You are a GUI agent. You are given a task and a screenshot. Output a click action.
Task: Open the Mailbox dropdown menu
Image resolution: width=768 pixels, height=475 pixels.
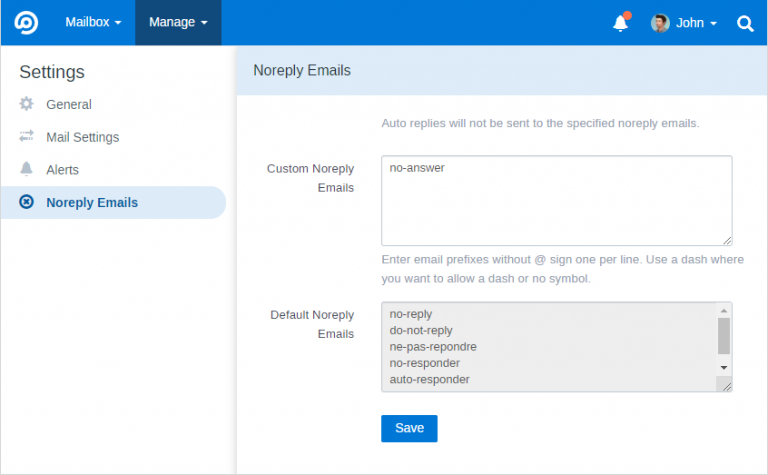click(93, 23)
